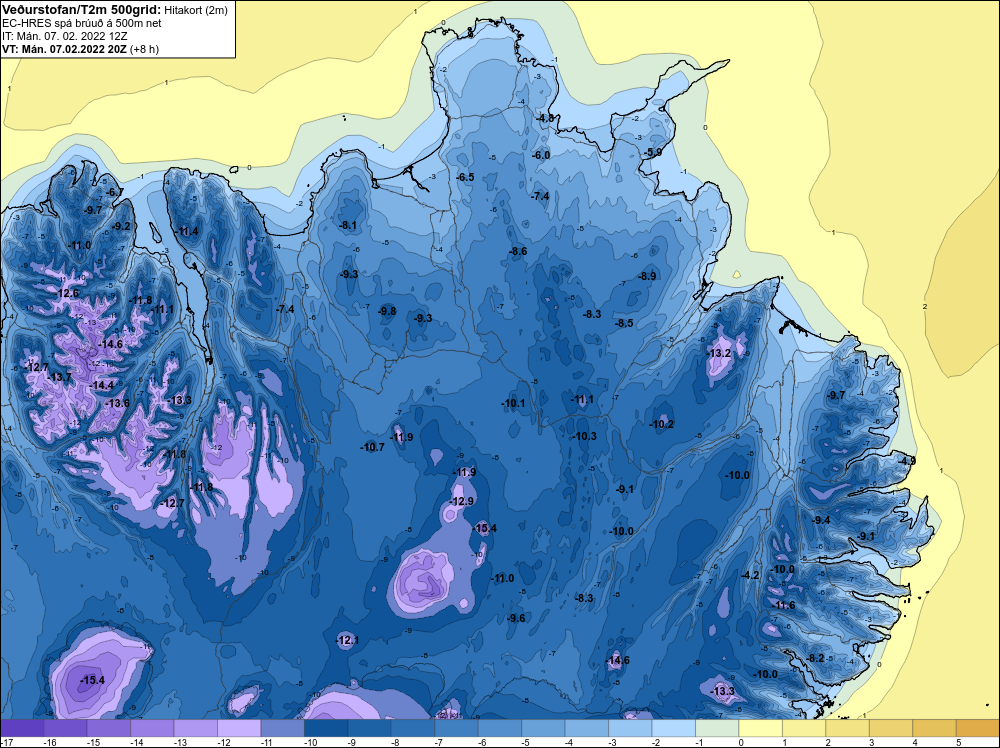The image size is (1000, 748).
Task: Click the -11.4 temperature label
Action: [x=187, y=231]
